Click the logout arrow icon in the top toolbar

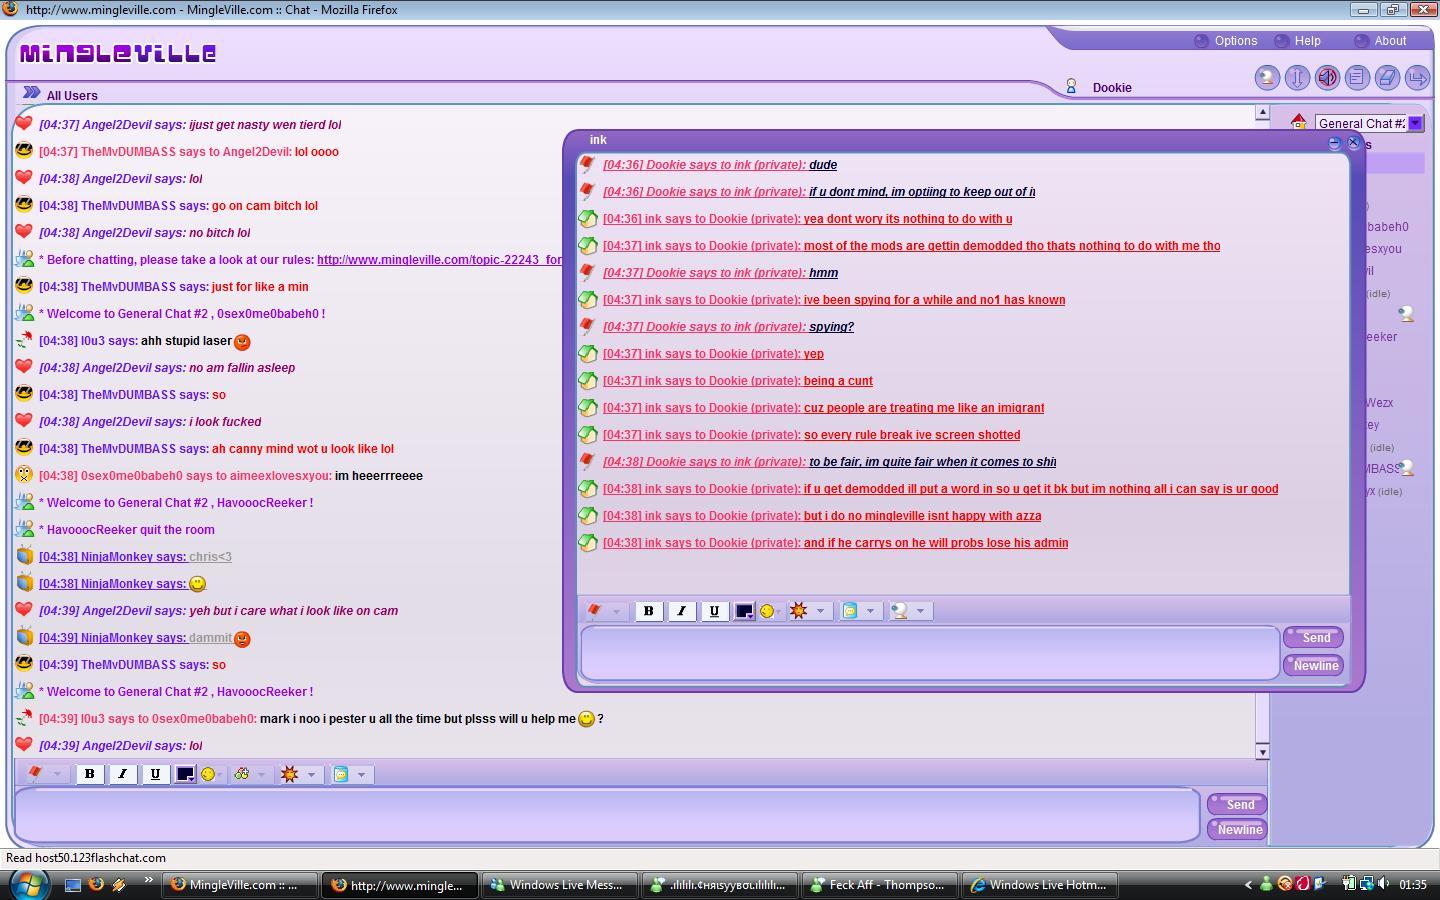point(1417,78)
